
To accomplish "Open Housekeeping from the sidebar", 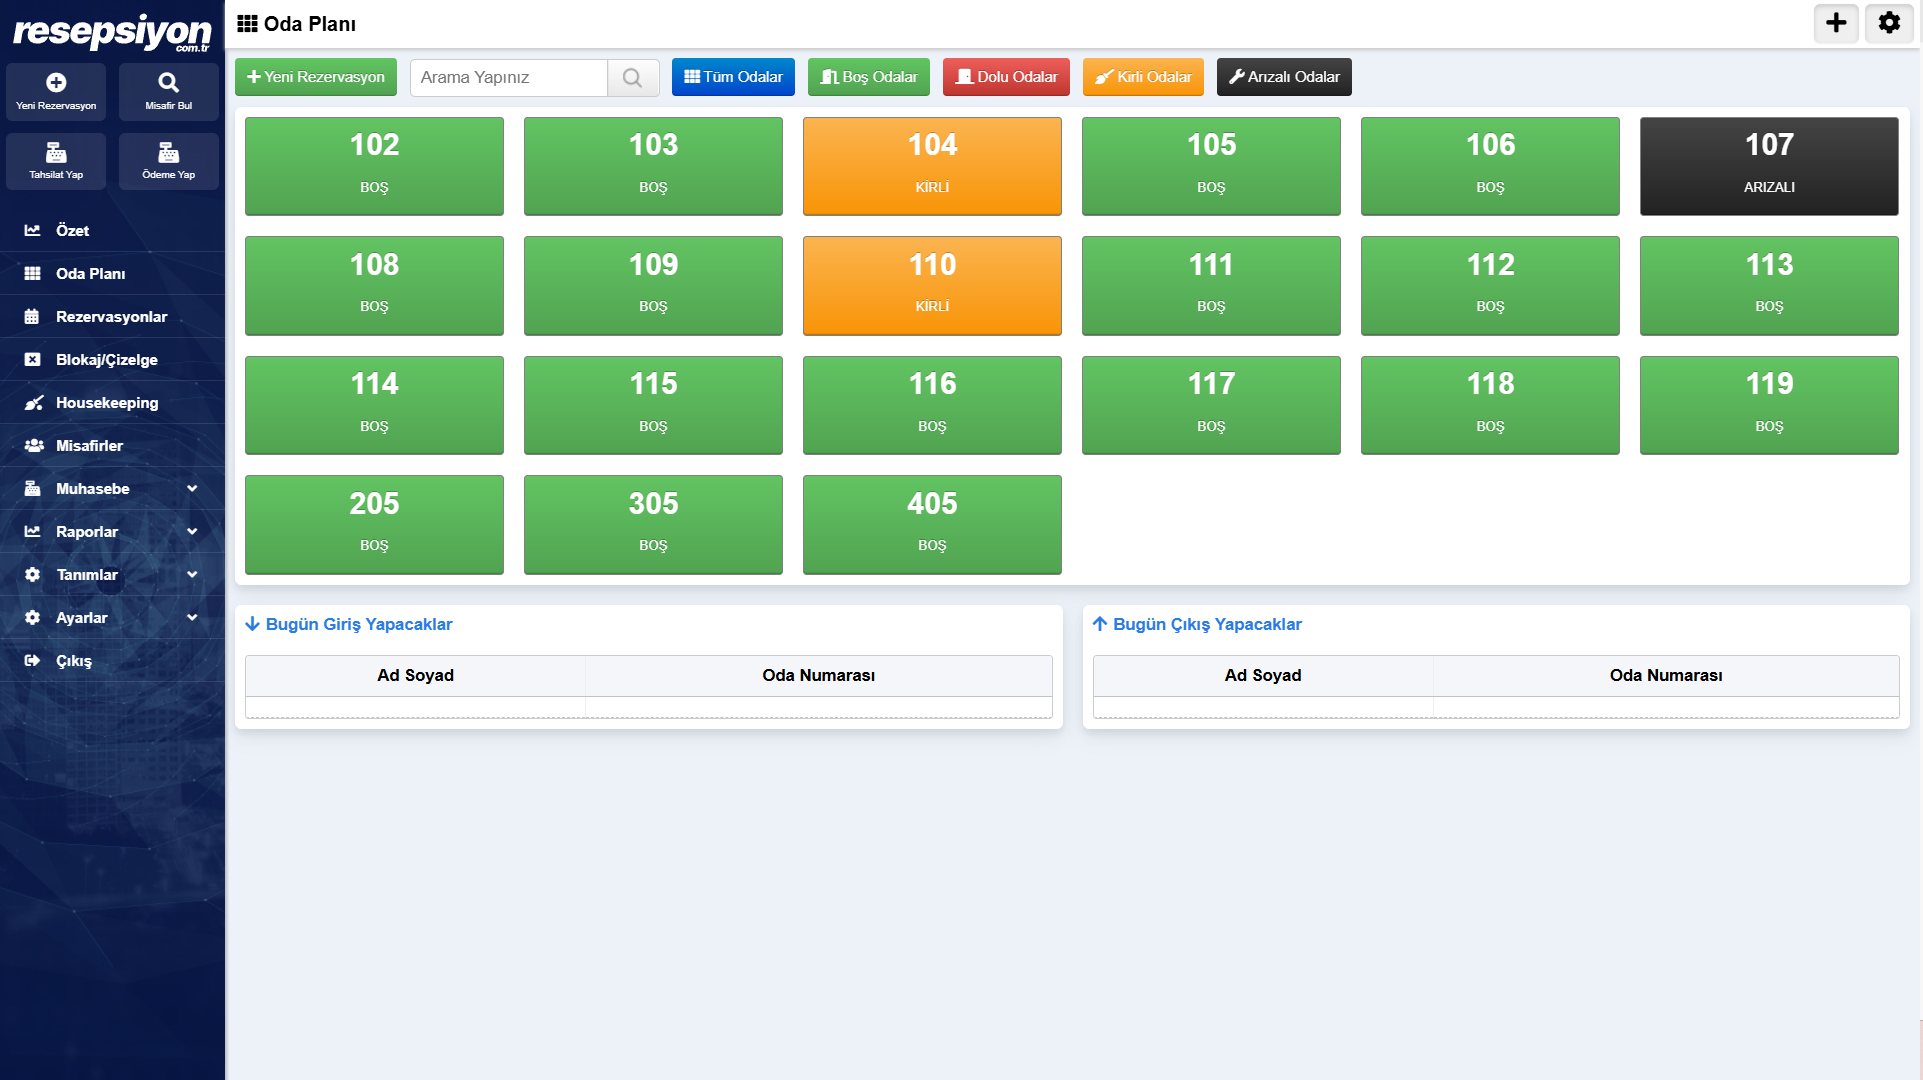I will pyautogui.click(x=107, y=402).
